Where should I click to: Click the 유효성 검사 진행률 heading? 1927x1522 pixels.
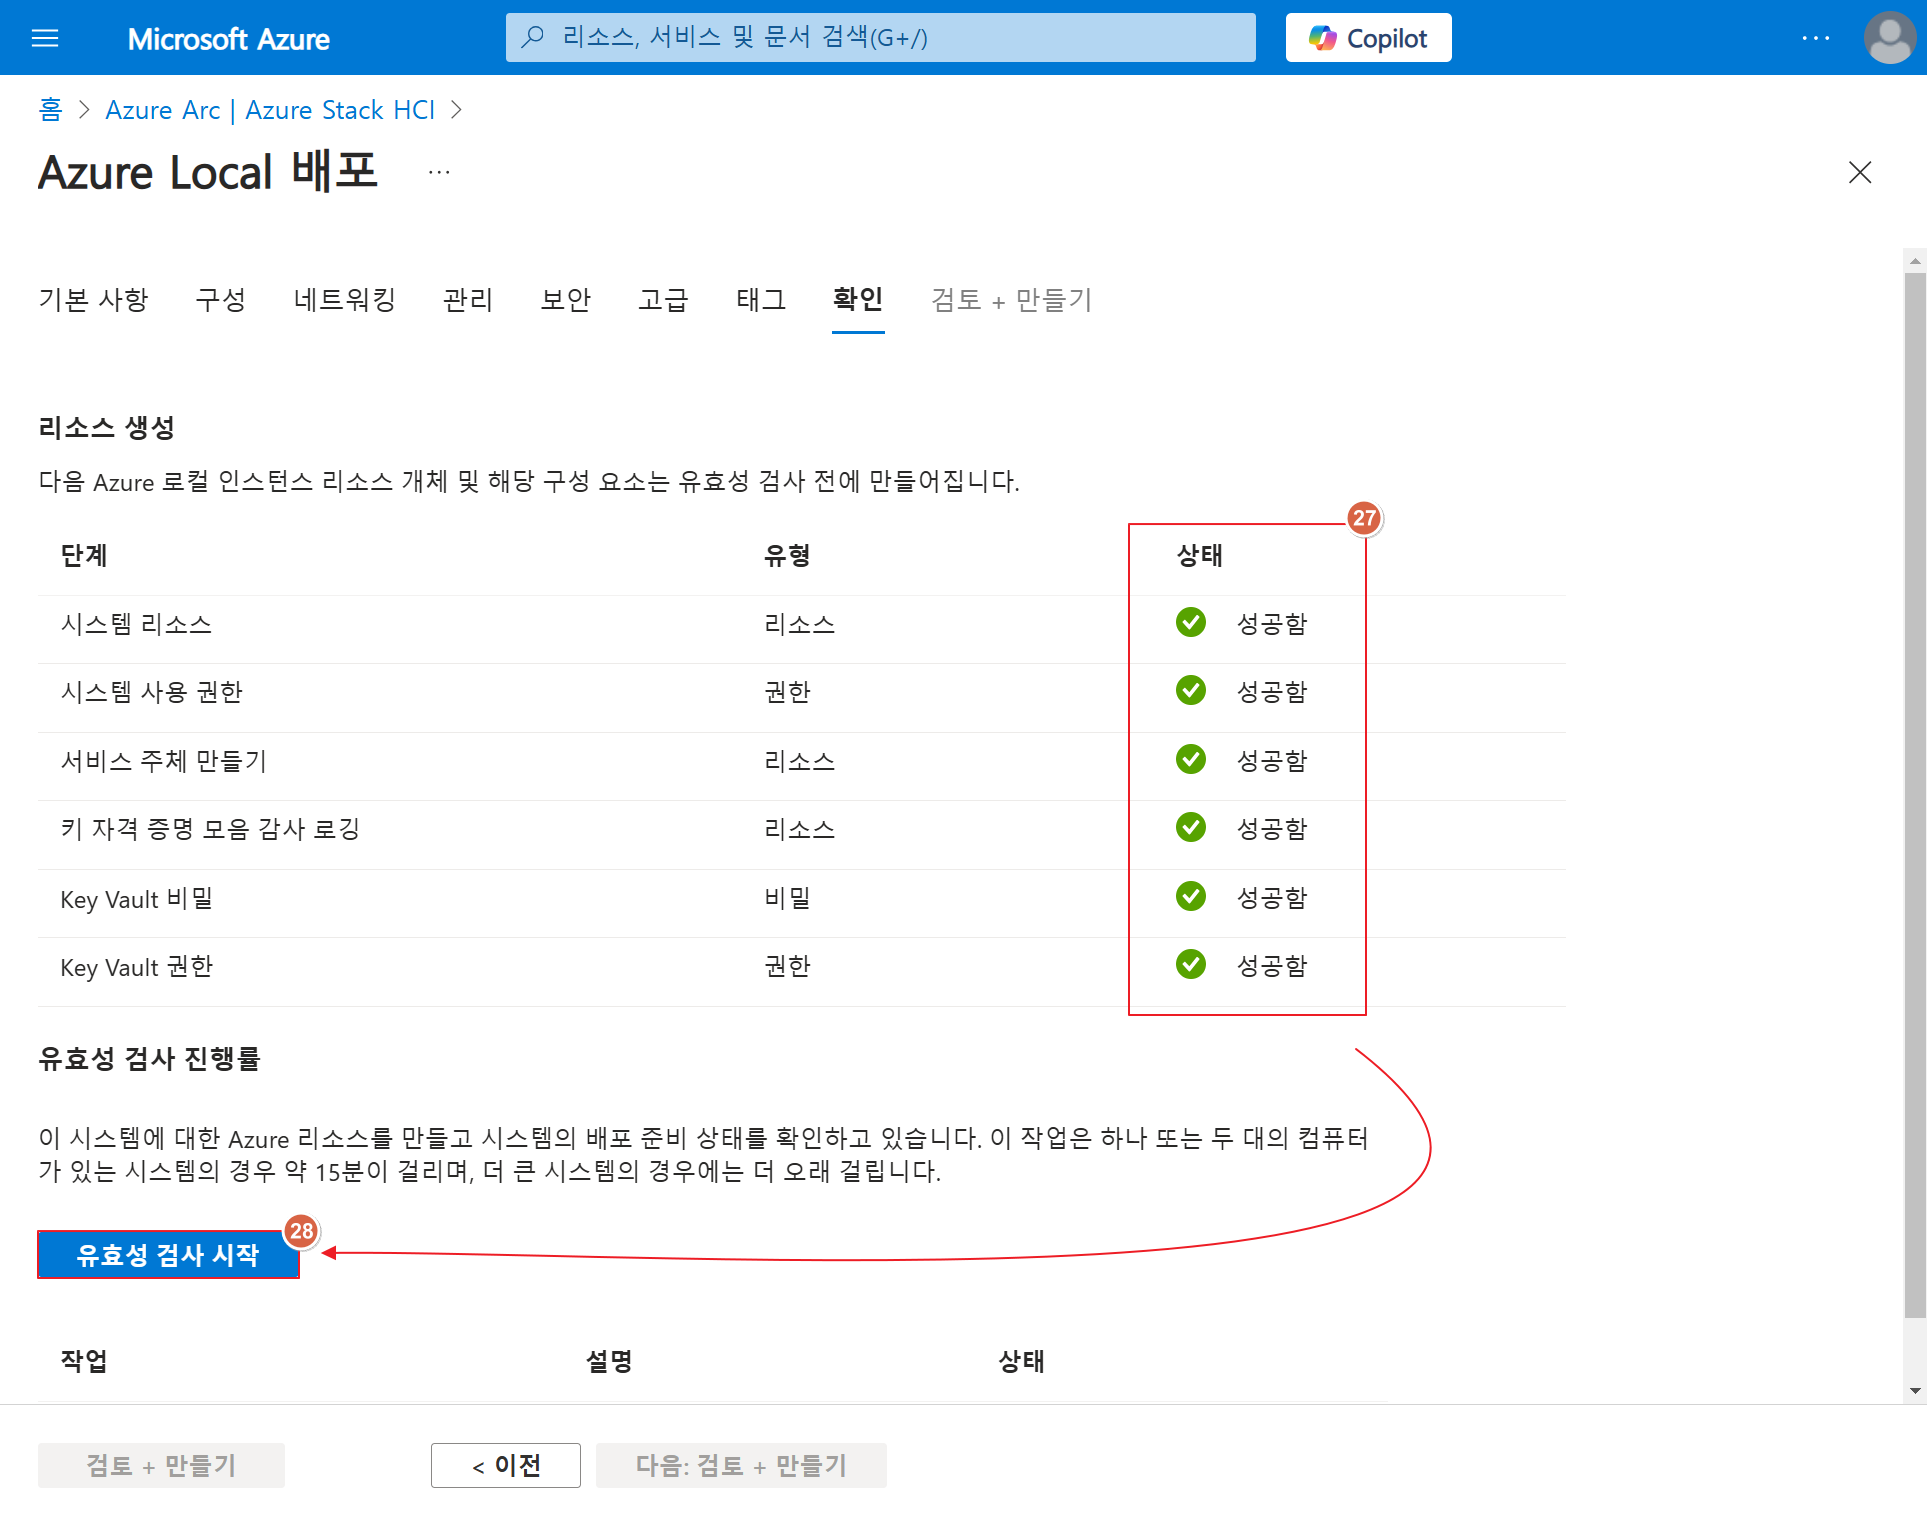point(149,1059)
